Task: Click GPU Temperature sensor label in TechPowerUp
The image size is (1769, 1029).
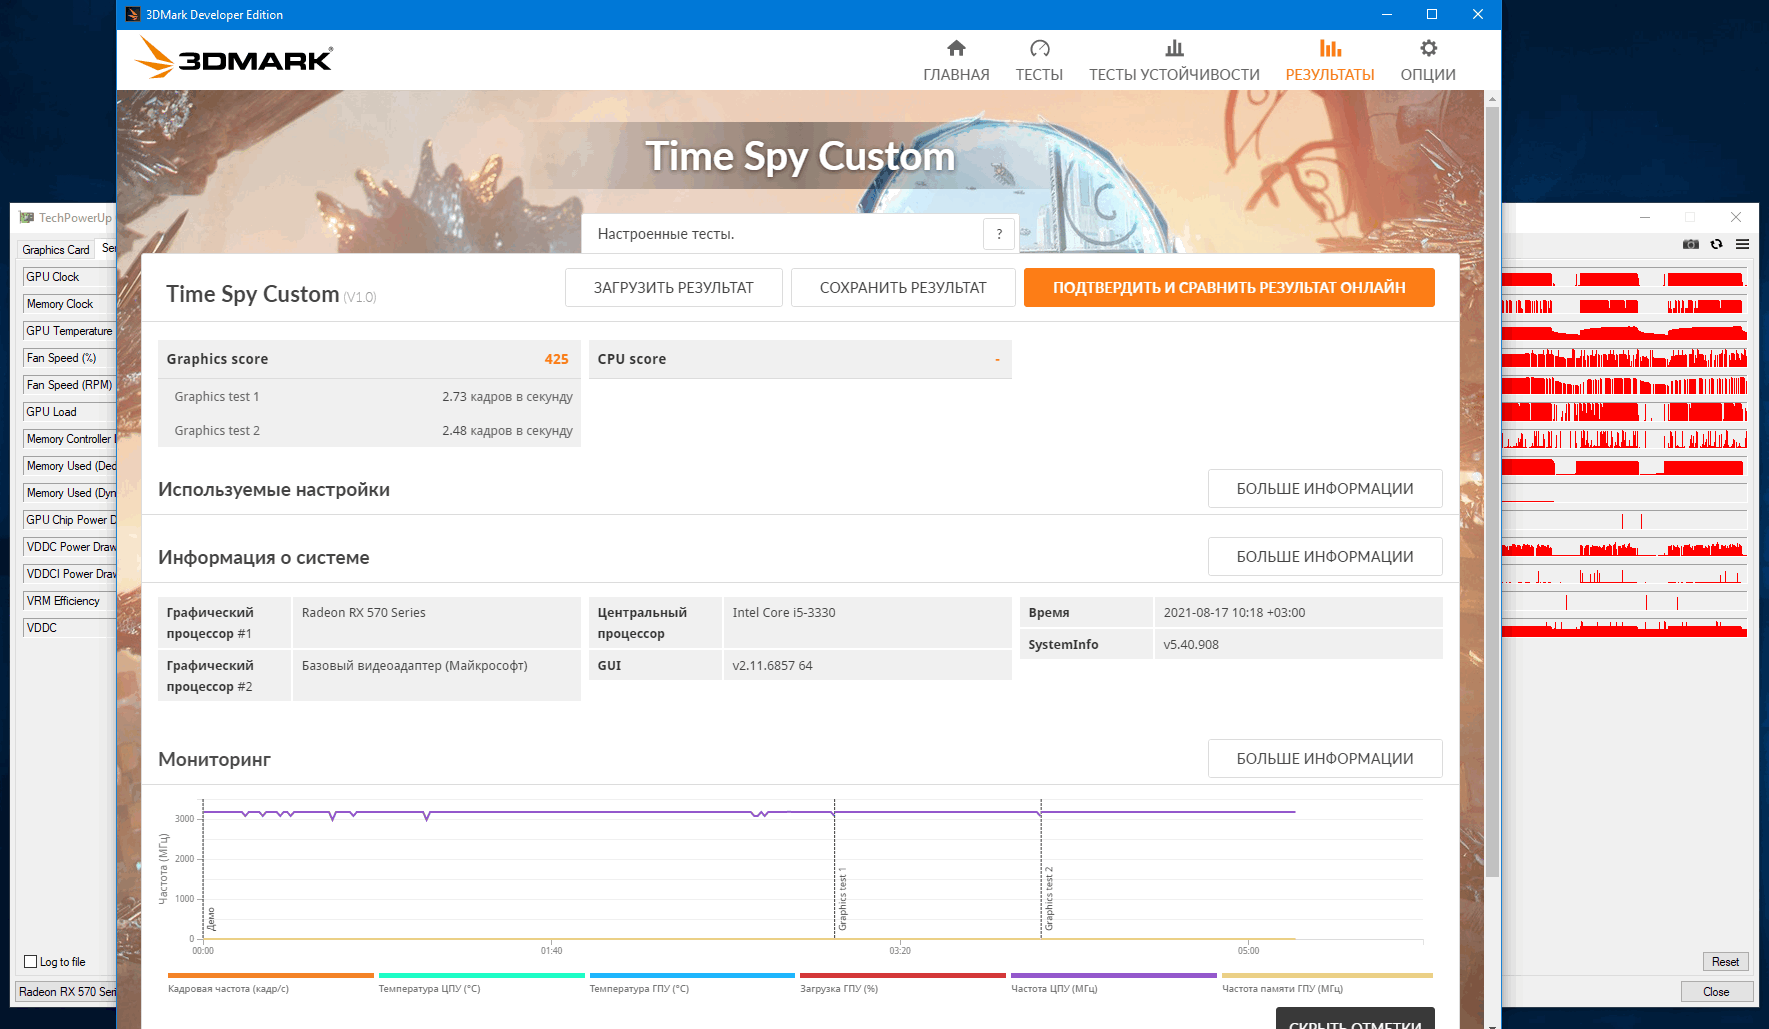Action: (68, 331)
